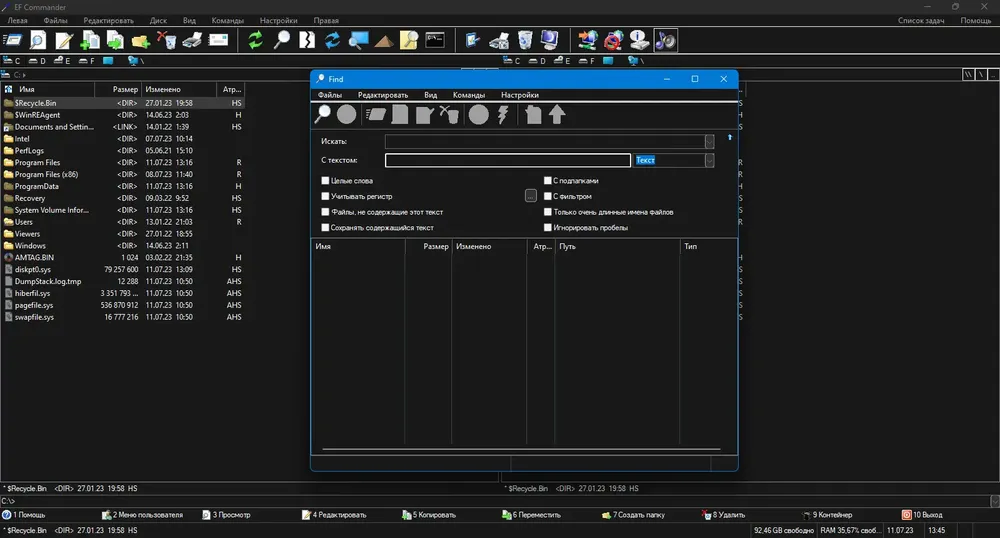Open the 'Команды' menu in Find window

click(469, 95)
